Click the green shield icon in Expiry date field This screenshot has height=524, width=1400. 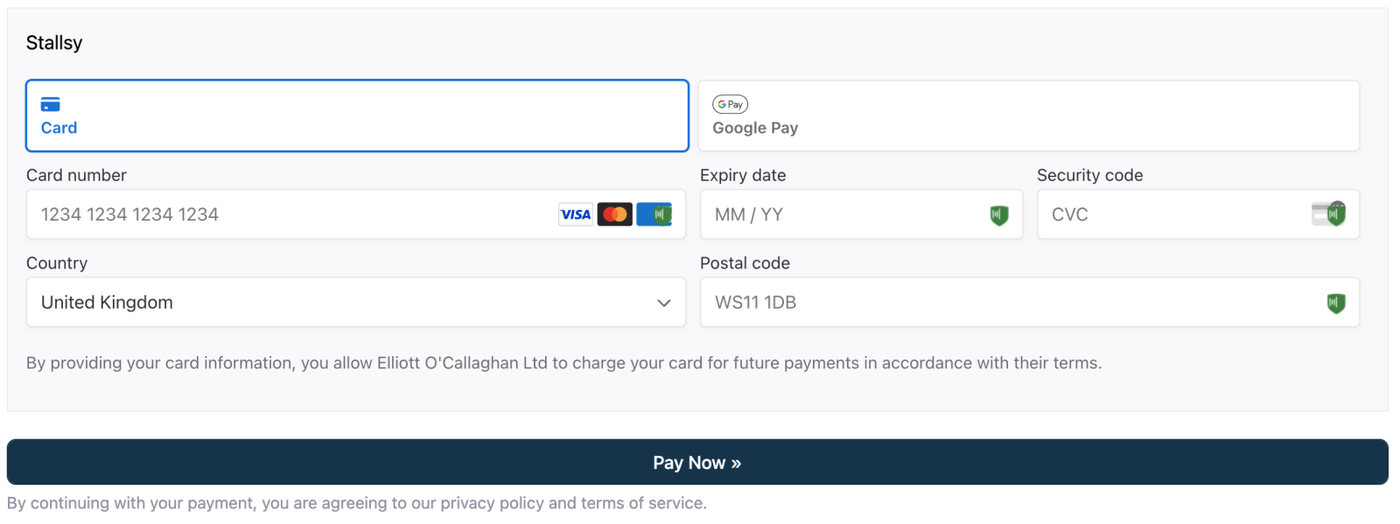tap(998, 215)
